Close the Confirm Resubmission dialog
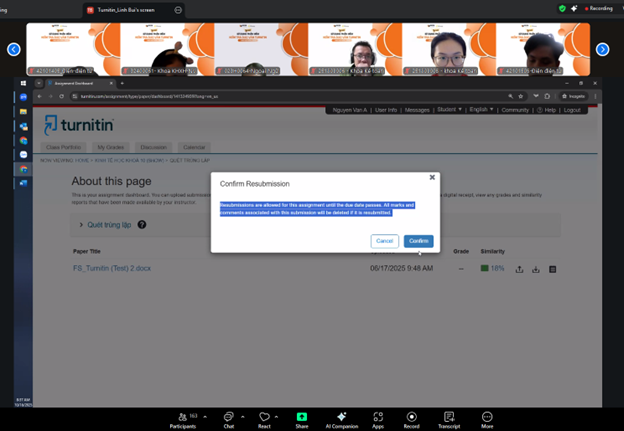This screenshot has width=624, height=431. (x=432, y=177)
